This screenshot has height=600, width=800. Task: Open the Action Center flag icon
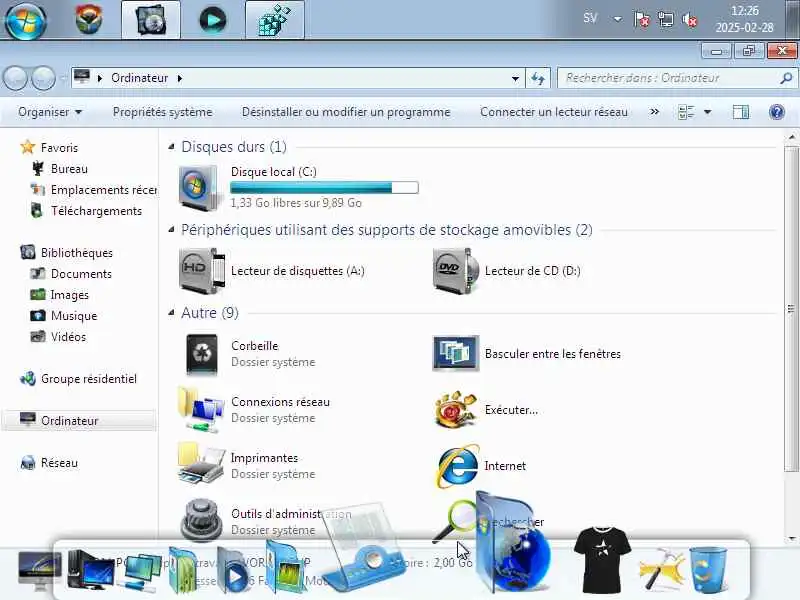[x=641, y=20]
